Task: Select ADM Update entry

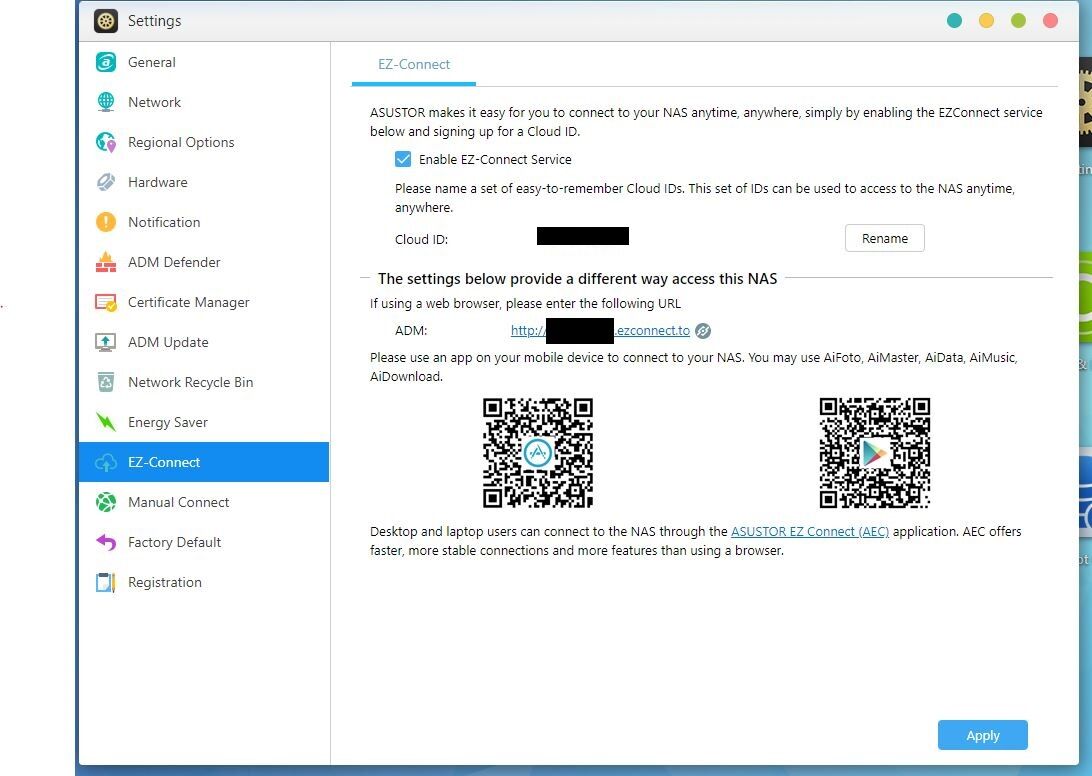Action: click(204, 342)
